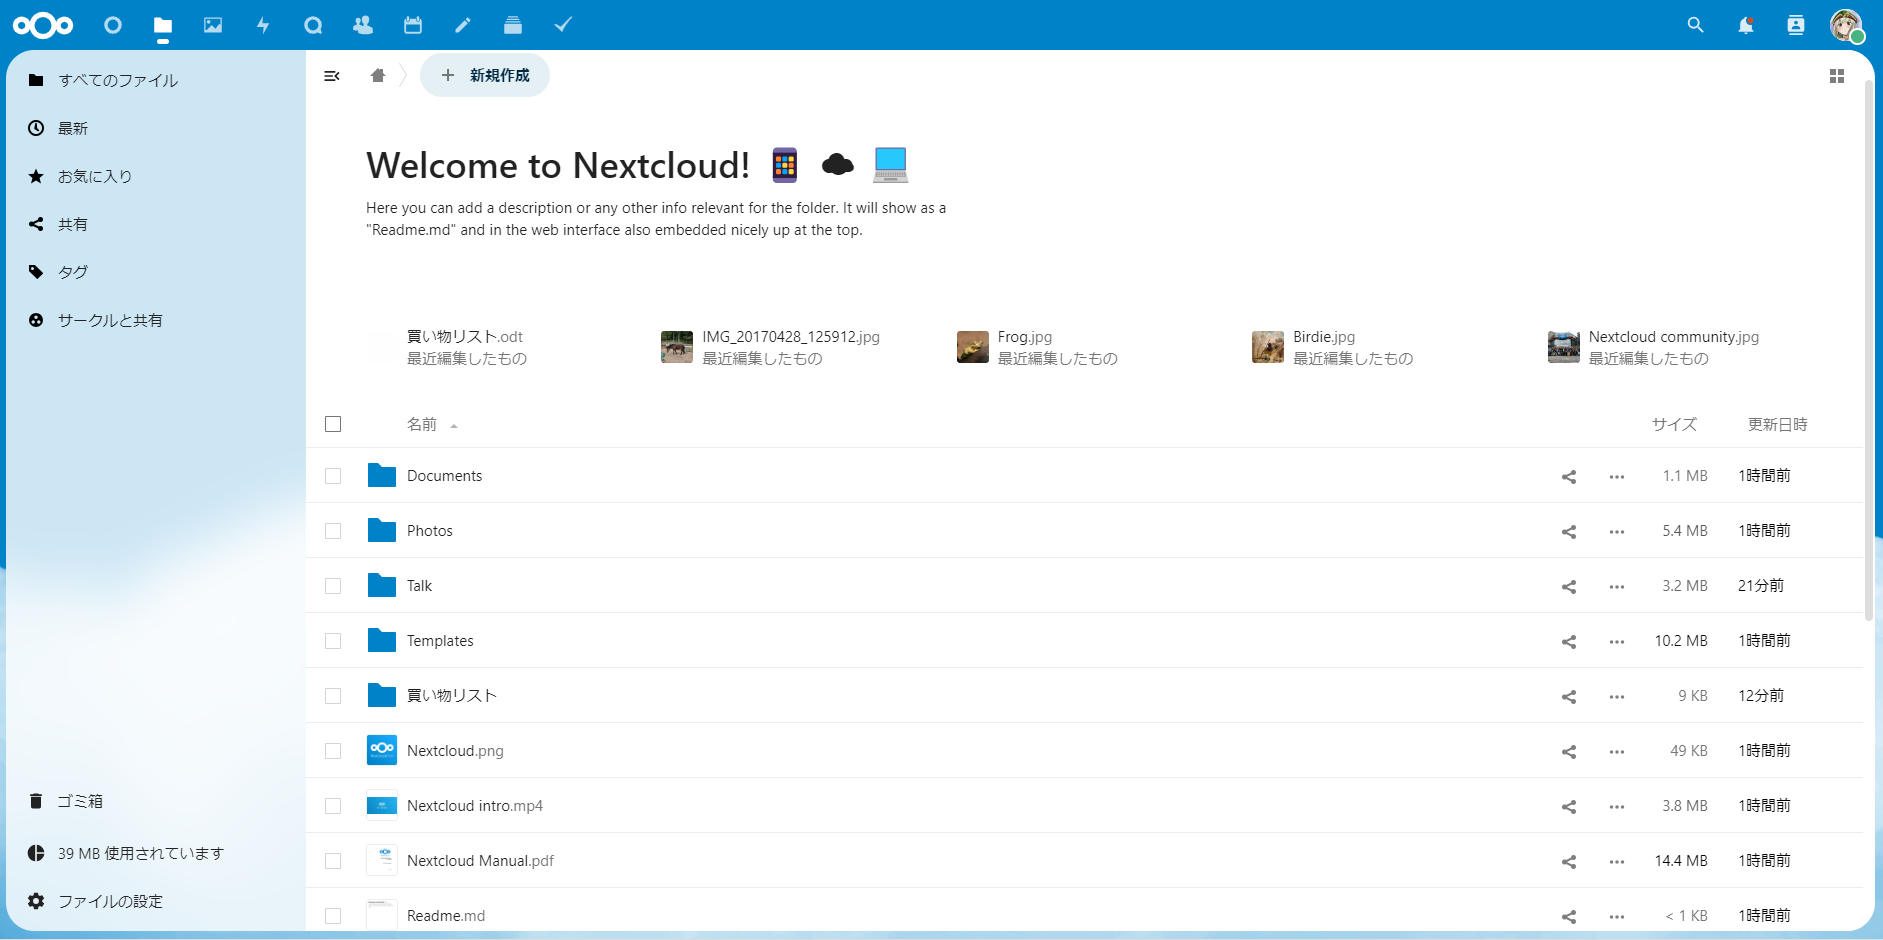Open the Nextcloud logo home link
The height and width of the screenshot is (940, 1883).
pos(43,25)
